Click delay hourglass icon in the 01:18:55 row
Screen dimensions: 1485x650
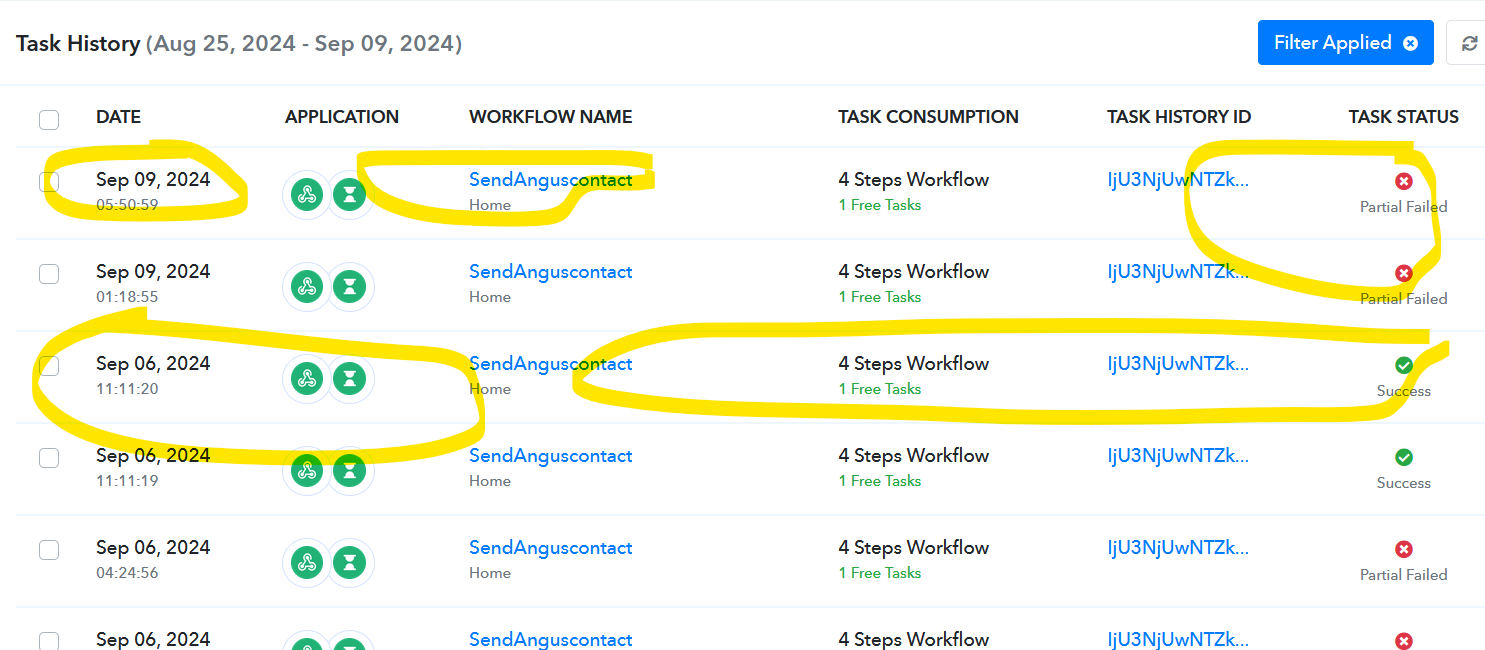click(349, 287)
